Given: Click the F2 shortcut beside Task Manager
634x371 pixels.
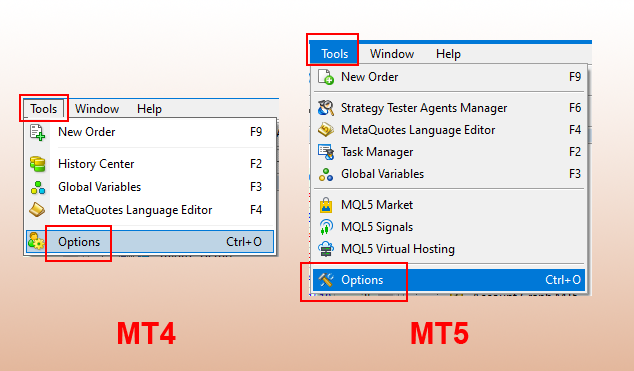Looking at the screenshot, I should point(575,152).
